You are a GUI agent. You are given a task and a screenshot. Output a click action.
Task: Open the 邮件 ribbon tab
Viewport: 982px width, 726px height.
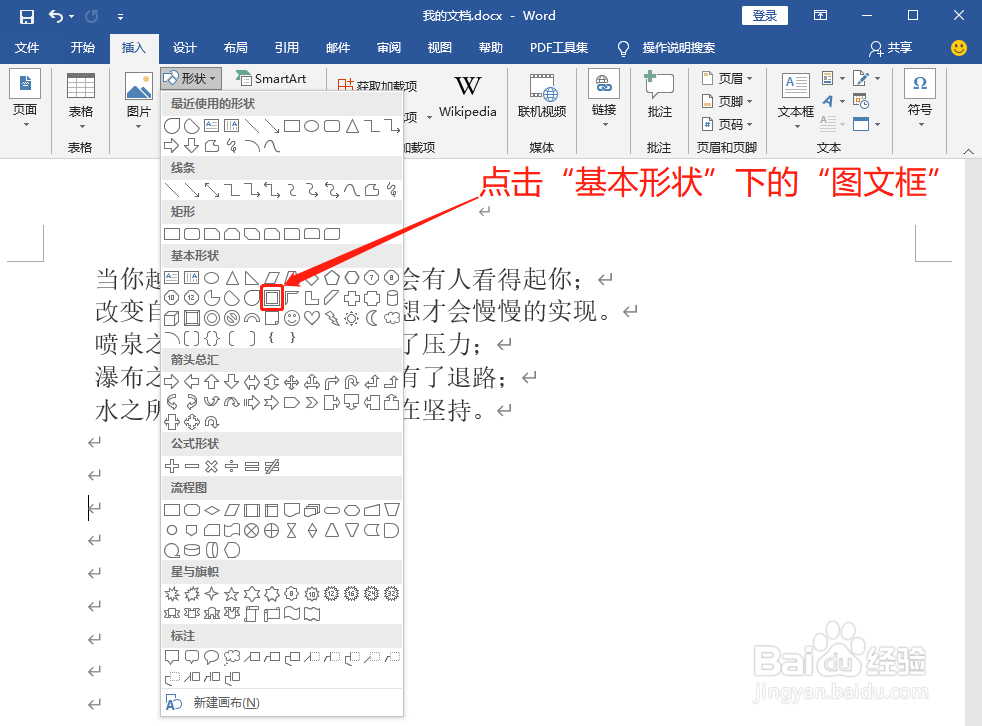tap(337, 47)
